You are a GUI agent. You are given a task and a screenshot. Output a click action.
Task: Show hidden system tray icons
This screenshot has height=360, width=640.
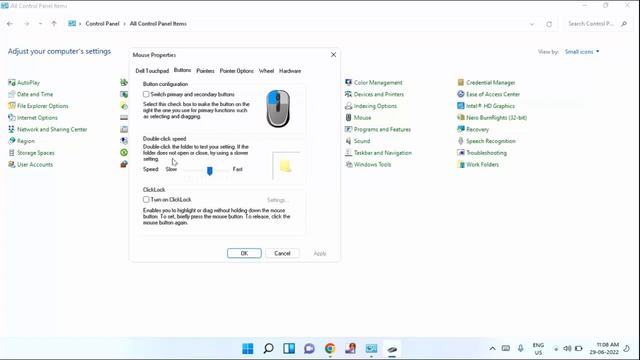coord(492,349)
